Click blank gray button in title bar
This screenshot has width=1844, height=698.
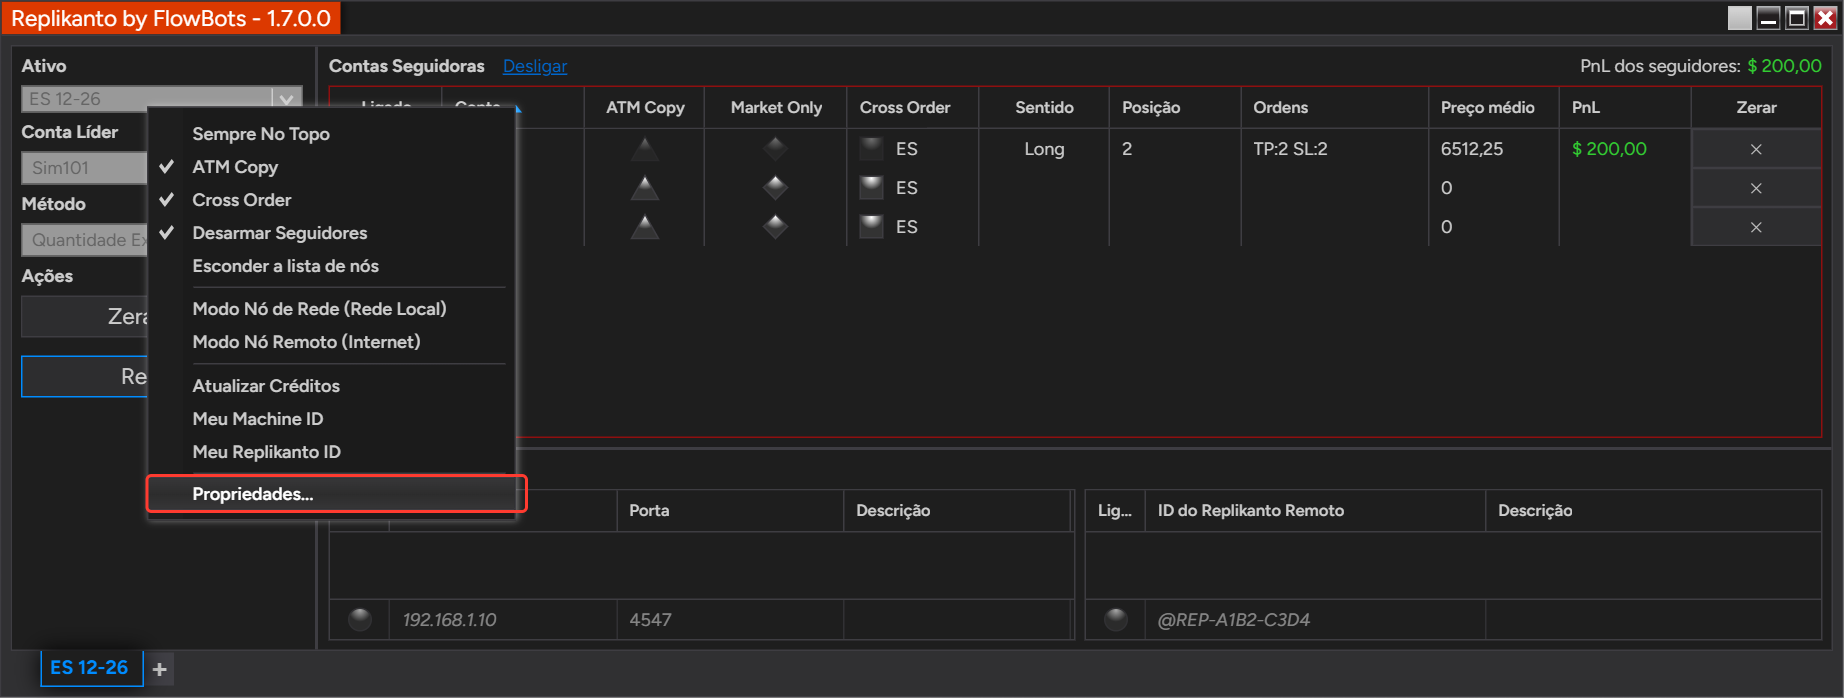click(x=1740, y=18)
